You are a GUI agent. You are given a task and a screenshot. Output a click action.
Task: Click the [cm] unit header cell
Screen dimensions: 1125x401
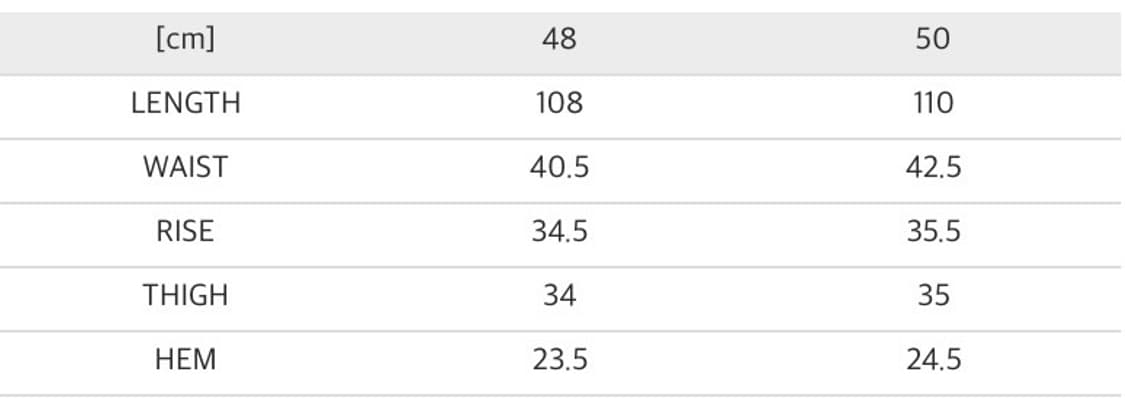[x=186, y=40]
